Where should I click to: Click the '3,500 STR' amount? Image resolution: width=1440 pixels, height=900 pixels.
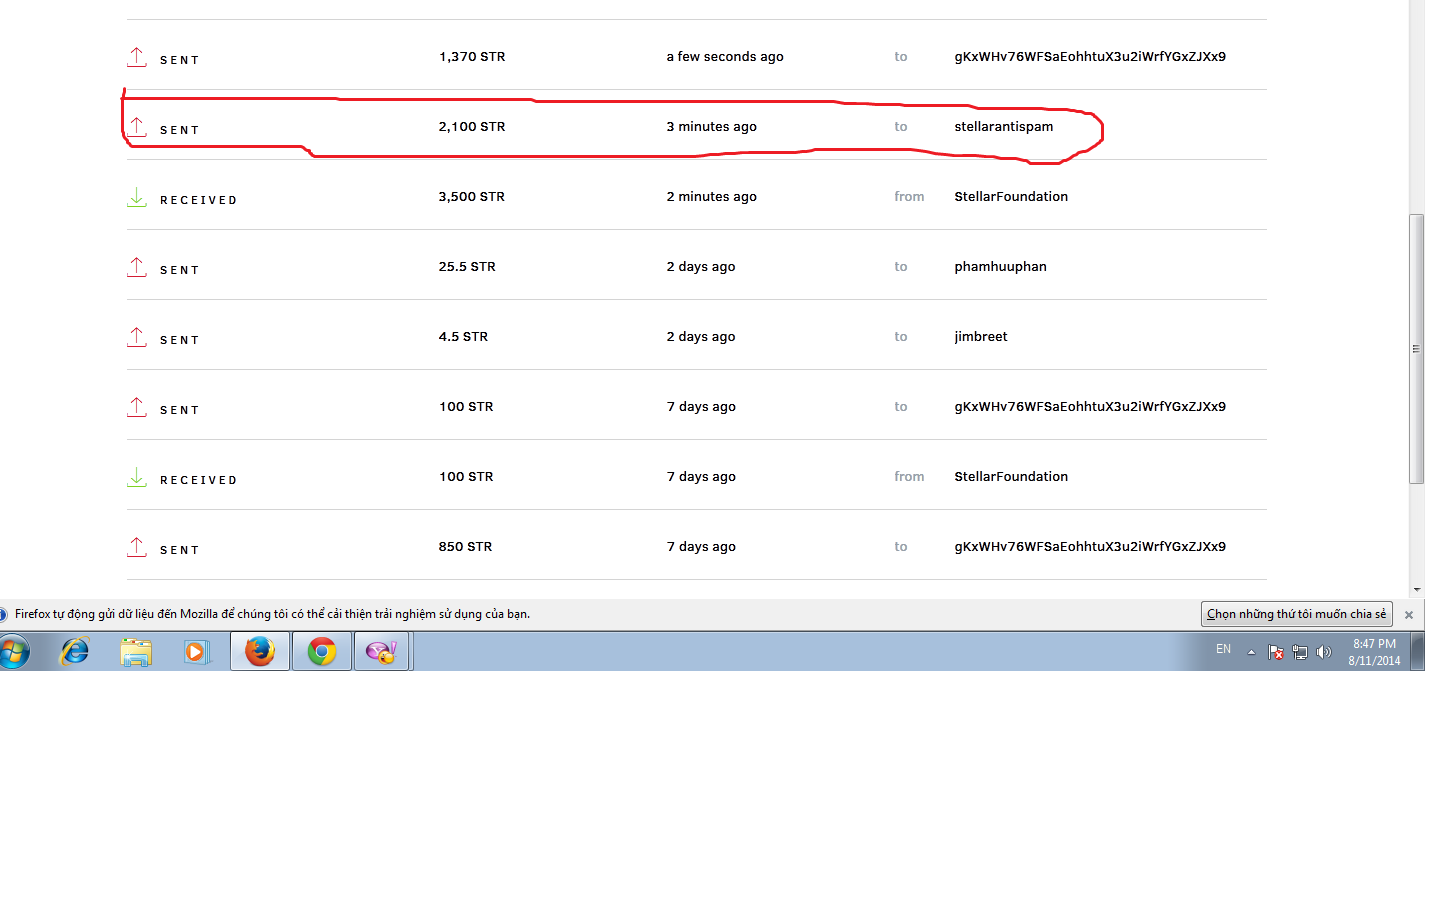point(472,197)
